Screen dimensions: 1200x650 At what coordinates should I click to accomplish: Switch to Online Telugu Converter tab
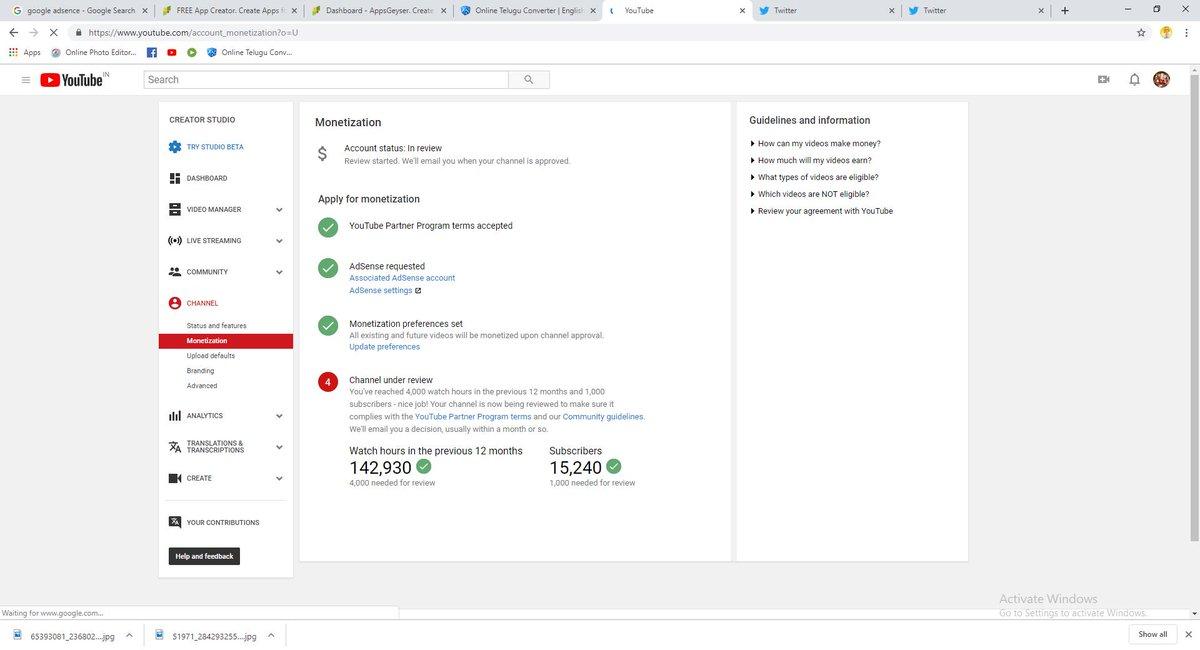(x=526, y=10)
